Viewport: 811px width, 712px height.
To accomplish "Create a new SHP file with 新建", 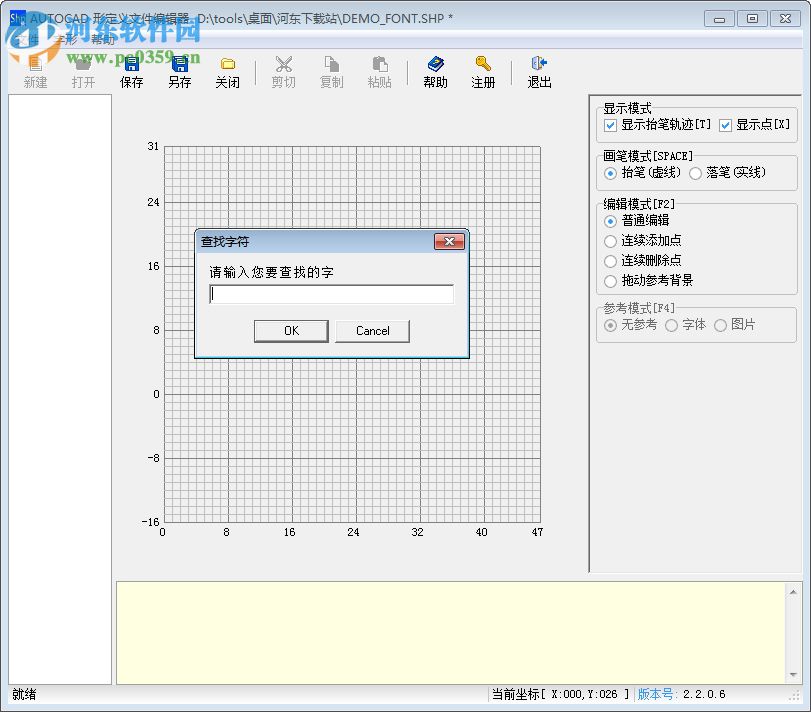I will 34,70.
